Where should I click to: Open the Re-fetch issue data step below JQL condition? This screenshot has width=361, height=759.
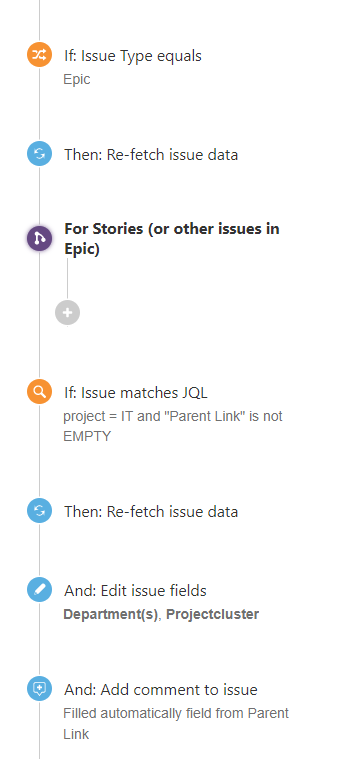tap(151, 512)
